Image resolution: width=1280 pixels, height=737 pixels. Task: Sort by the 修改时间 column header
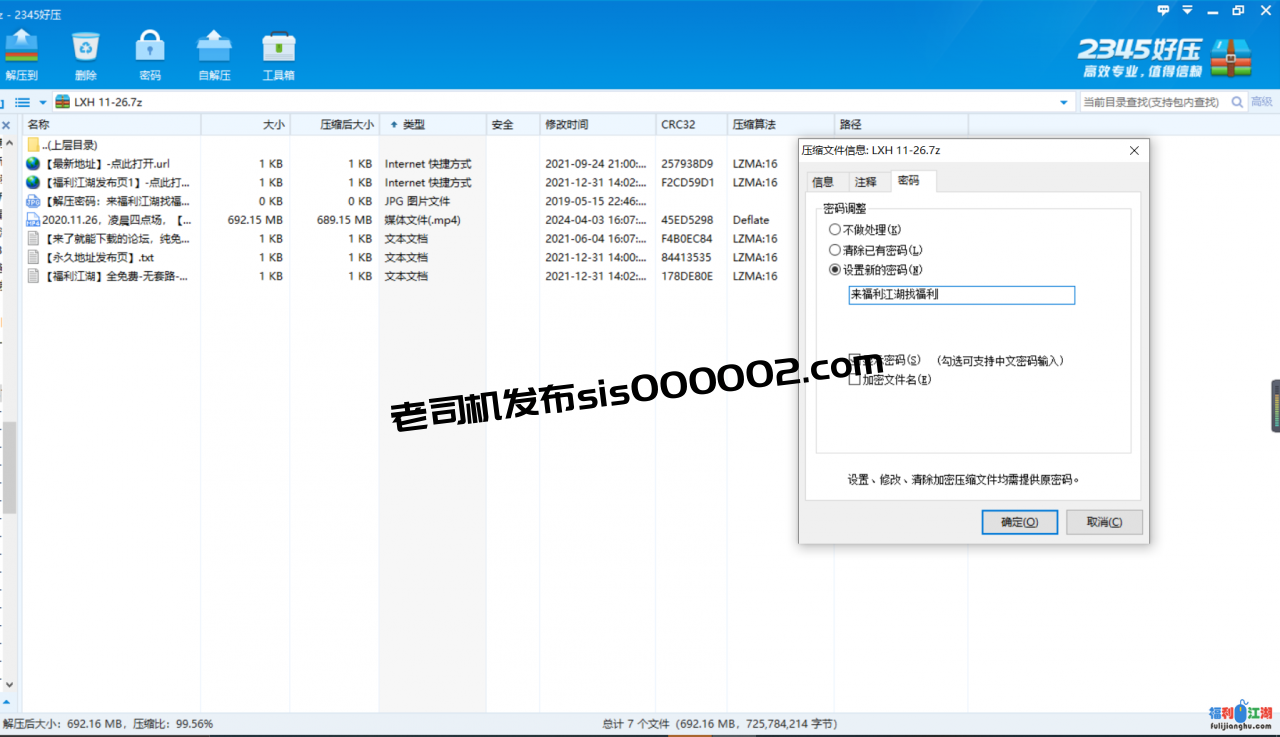[597, 125]
